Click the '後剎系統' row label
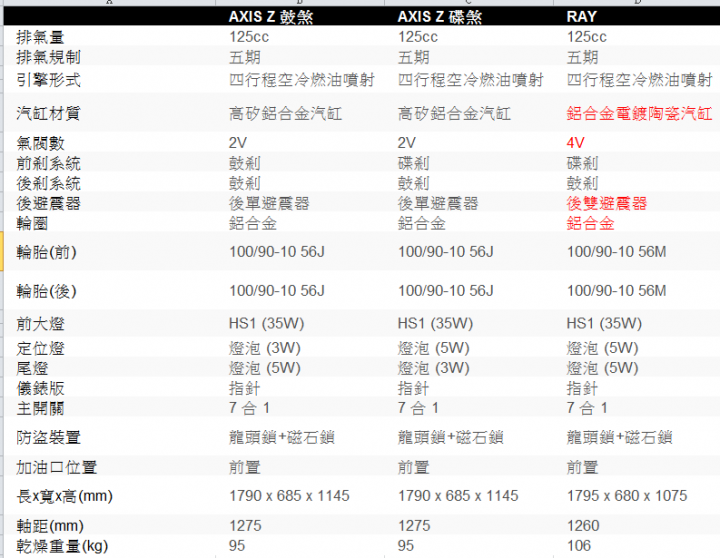720x558 pixels. click(48, 183)
